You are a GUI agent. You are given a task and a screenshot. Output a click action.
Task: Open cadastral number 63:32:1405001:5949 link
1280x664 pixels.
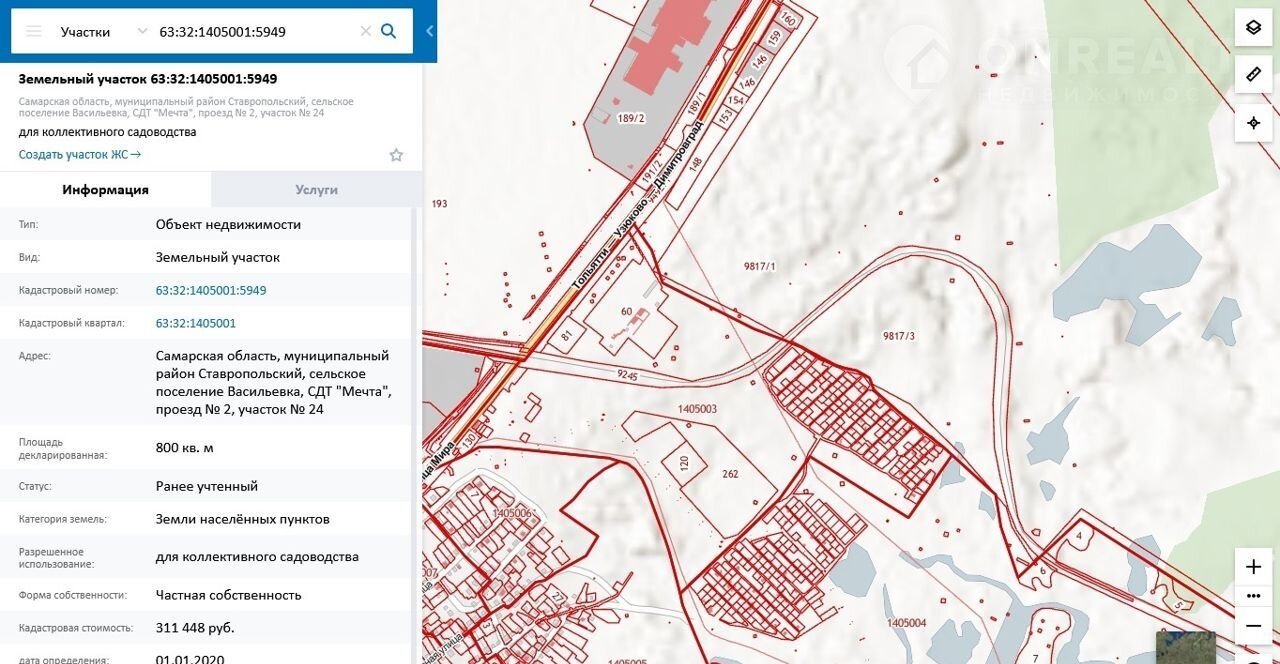click(211, 290)
